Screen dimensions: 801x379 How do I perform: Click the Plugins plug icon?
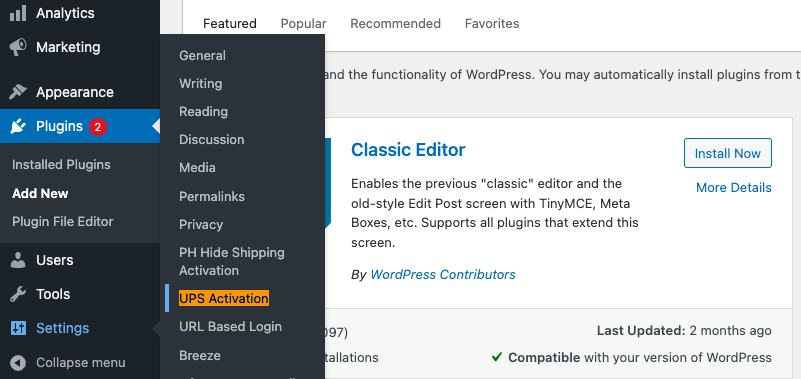(x=18, y=126)
